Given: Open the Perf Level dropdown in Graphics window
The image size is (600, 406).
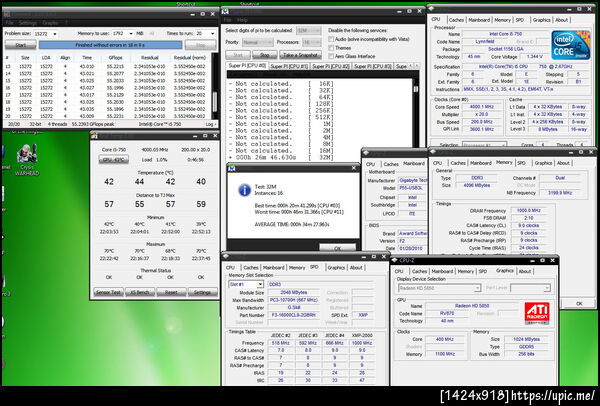Looking at the screenshot, I should coord(530,288).
